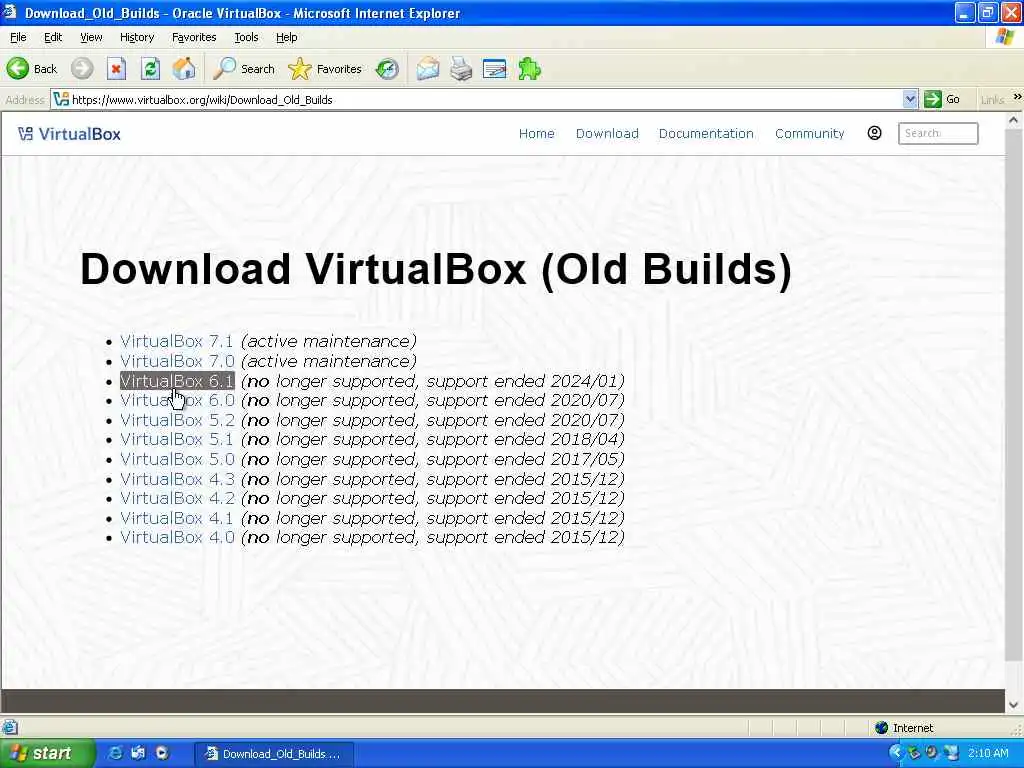Open Favorites star toolbar button
Image resolution: width=1024 pixels, height=768 pixels.
[x=325, y=69]
